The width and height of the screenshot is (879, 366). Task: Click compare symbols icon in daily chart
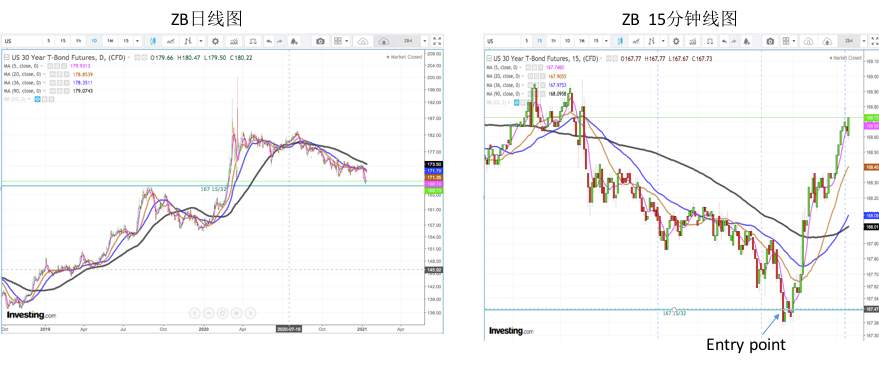(x=234, y=41)
